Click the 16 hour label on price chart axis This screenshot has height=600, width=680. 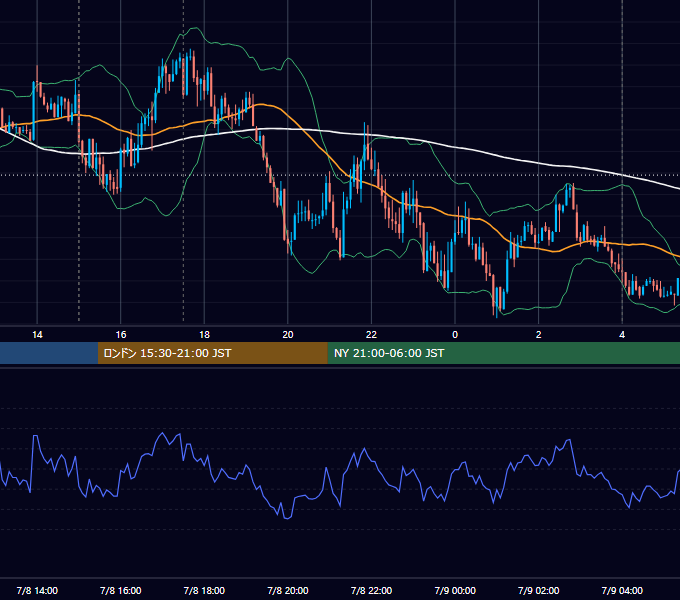pyautogui.click(x=121, y=335)
